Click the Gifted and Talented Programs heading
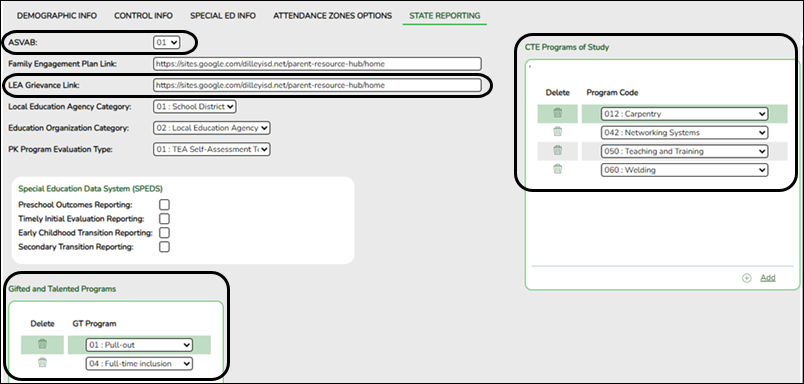The image size is (804, 384). click(x=62, y=289)
